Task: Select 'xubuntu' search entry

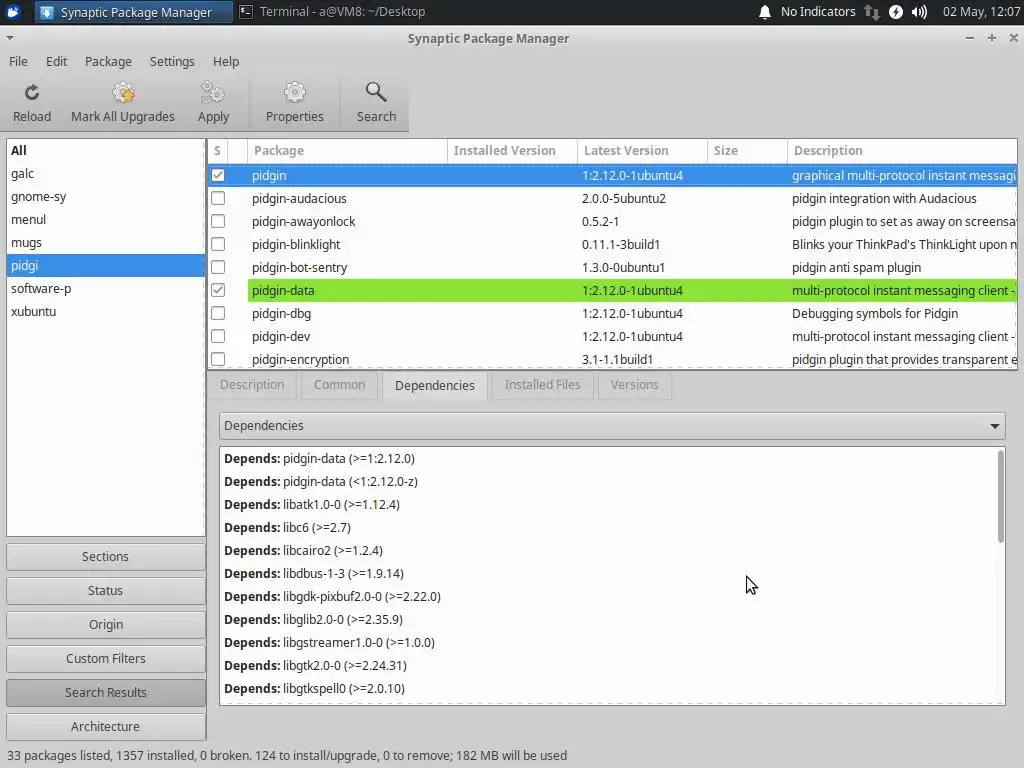Action: [x=105, y=312]
